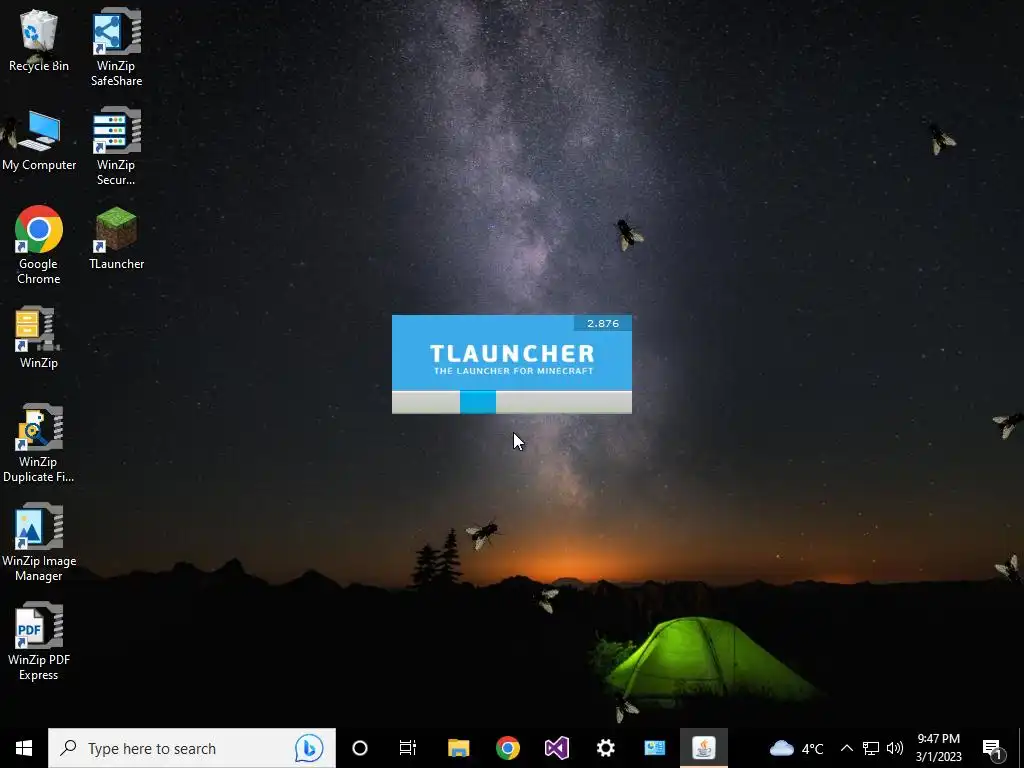Select the WinZip PDF Express shortcut
Image resolution: width=1024 pixels, height=768 pixels.
[39, 641]
